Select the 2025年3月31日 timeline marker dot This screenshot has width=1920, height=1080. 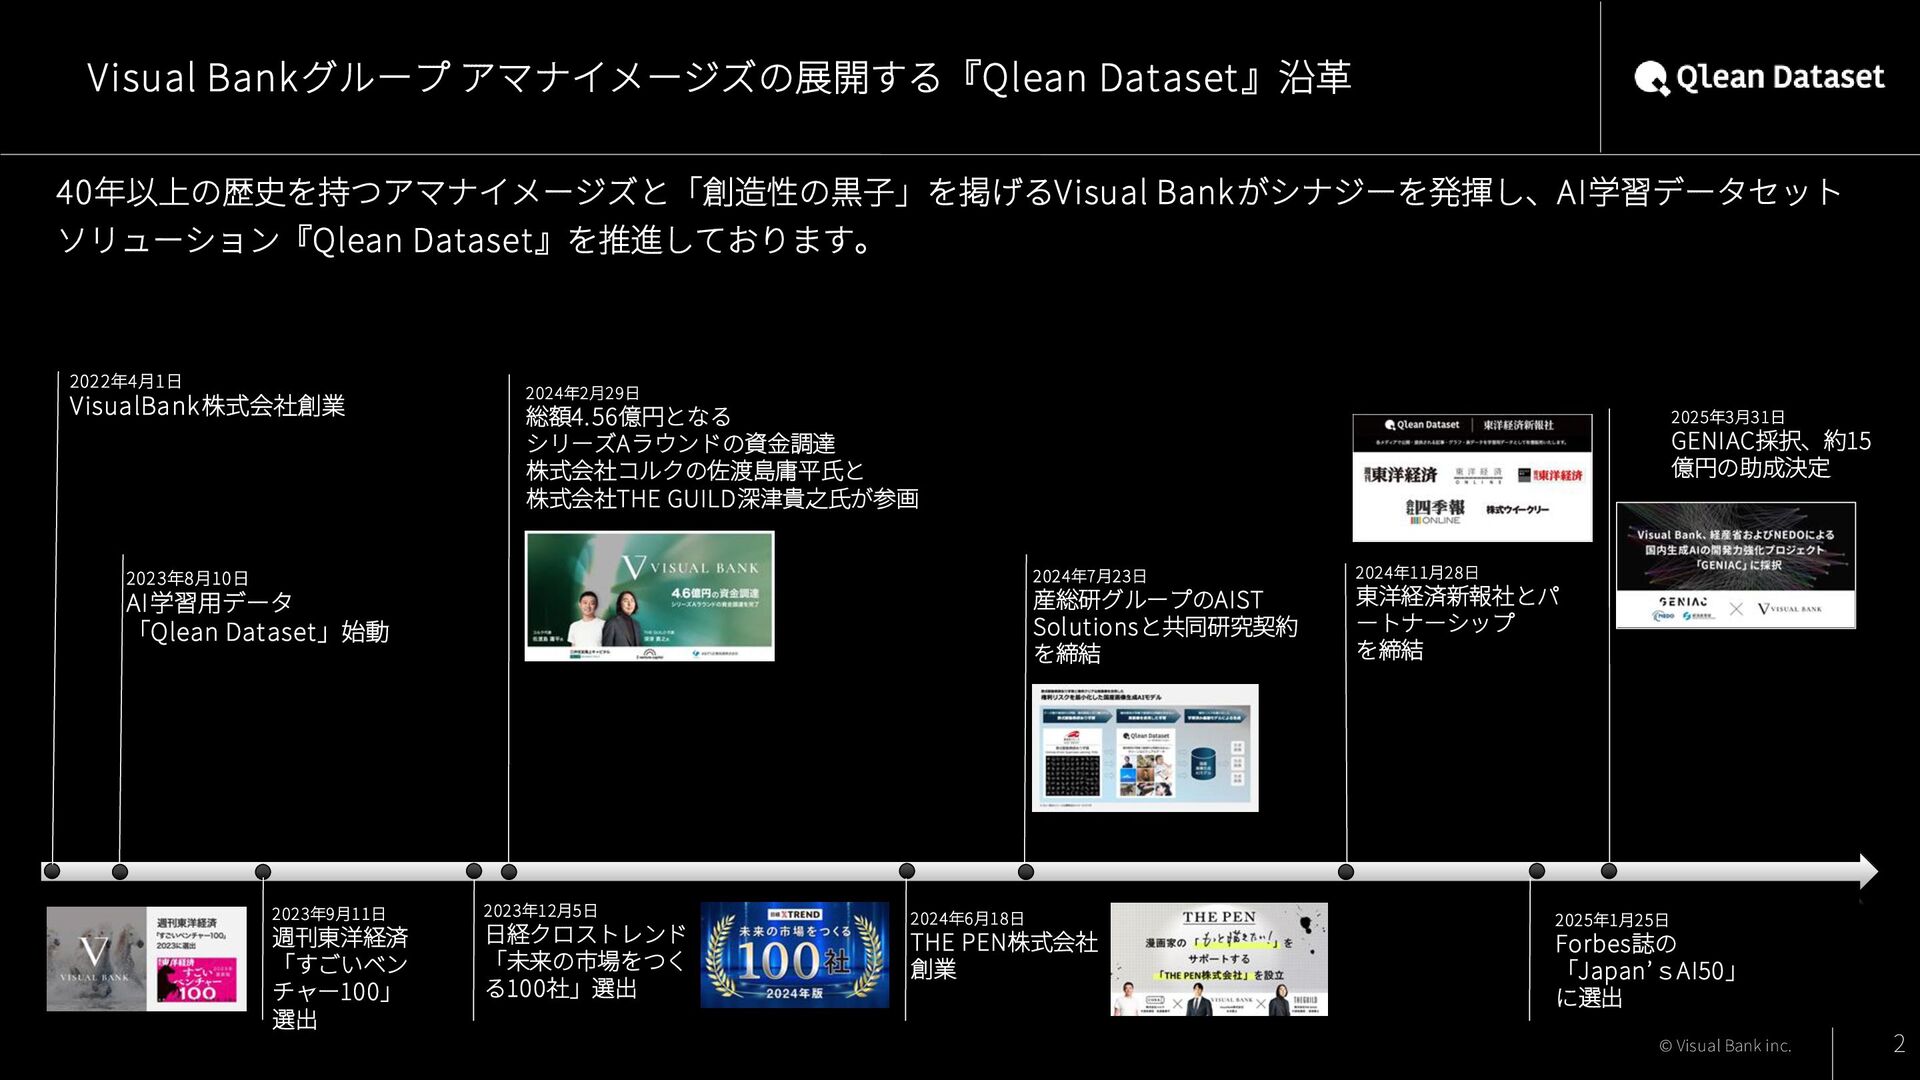pos(1609,871)
